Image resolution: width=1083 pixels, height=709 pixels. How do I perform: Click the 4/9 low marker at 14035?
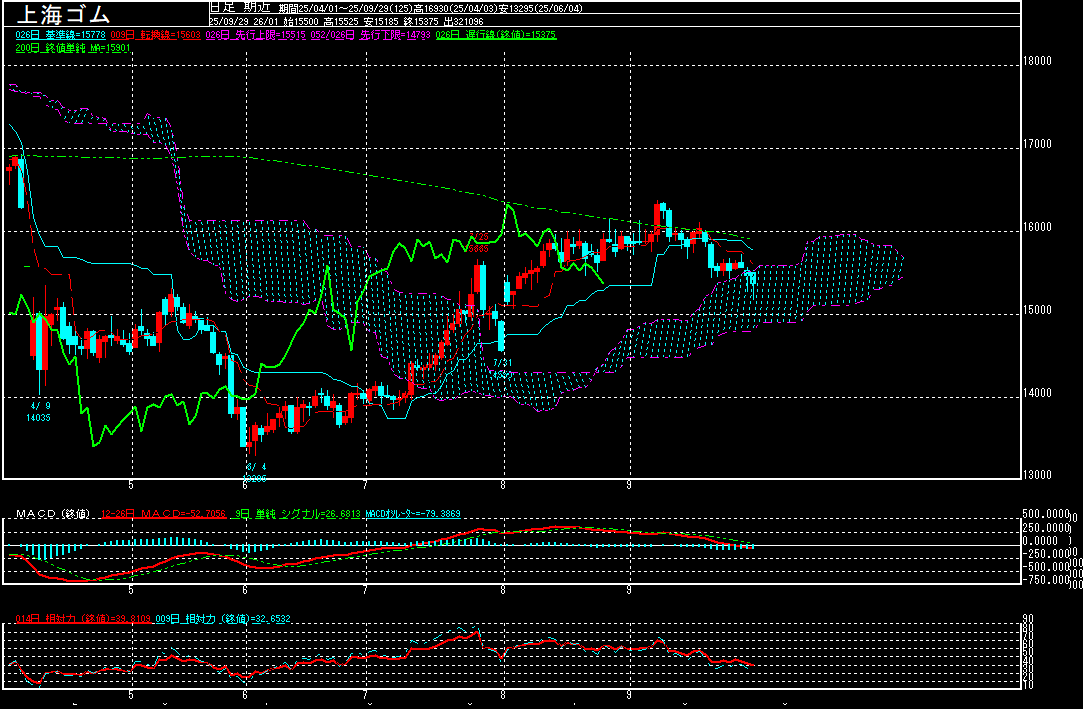pyautogui.click(x=39, y=410)
